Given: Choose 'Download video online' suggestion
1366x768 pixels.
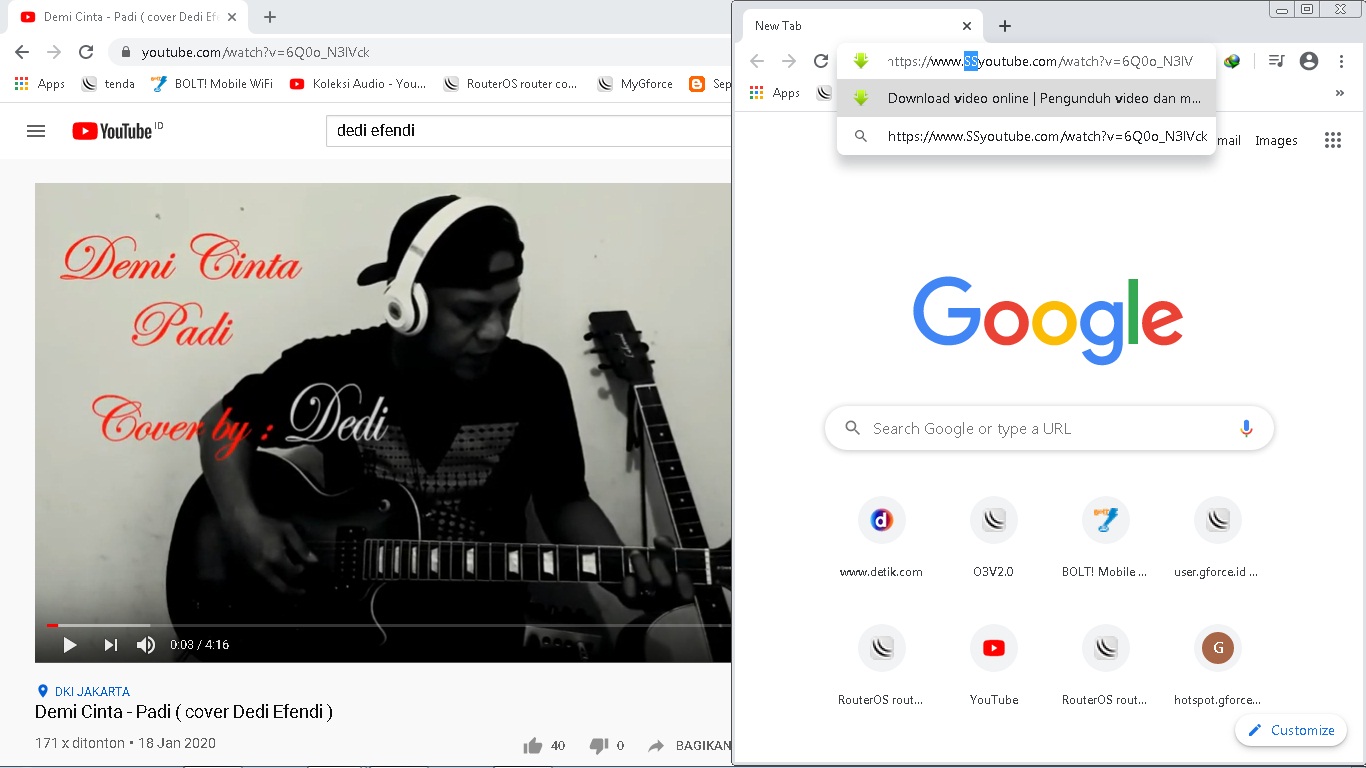Looking at the screenshot, I should point(1026,98).
